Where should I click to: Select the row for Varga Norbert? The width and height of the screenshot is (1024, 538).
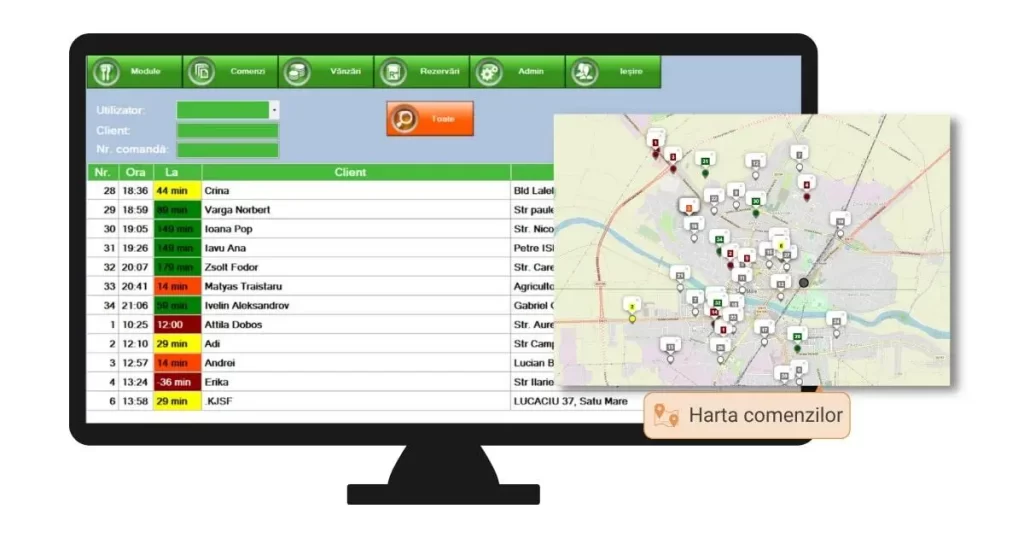[x=320, y=210]
